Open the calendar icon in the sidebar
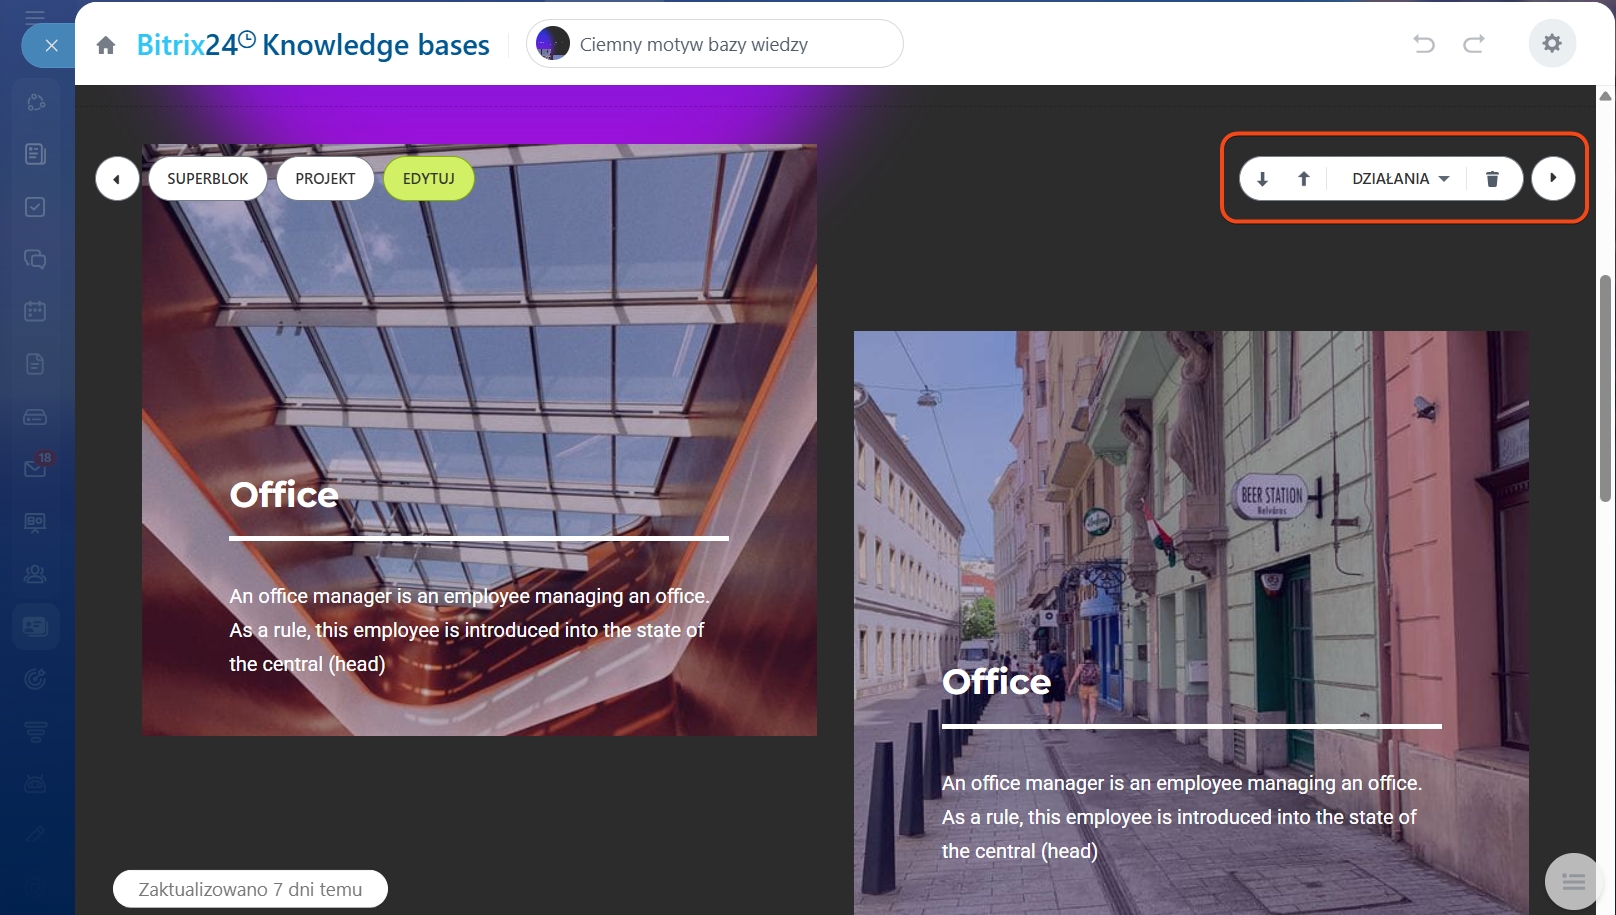1616x915 pixels. click(35, 311)
